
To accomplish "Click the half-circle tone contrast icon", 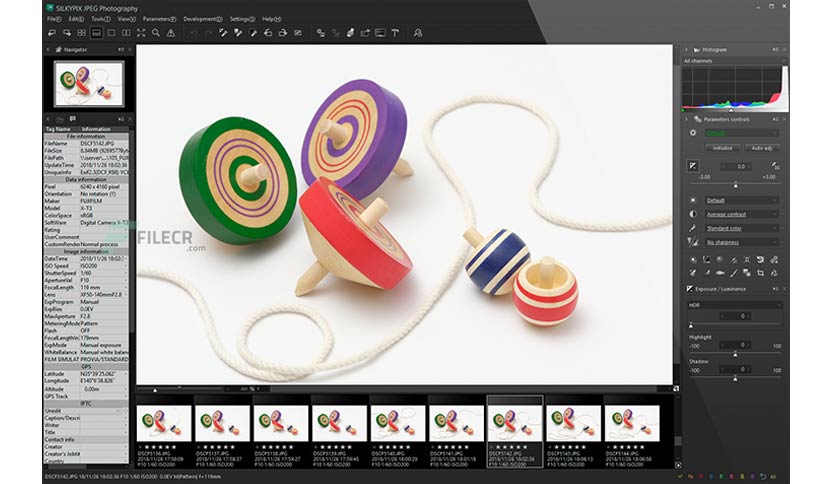I will (693, 214).
